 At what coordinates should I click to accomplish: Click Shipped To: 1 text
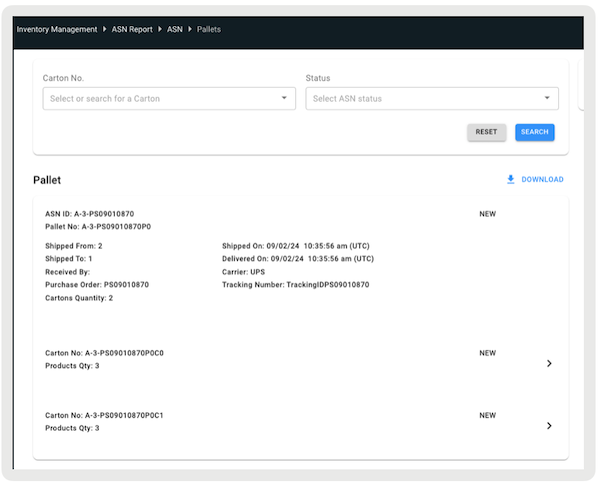68,259
